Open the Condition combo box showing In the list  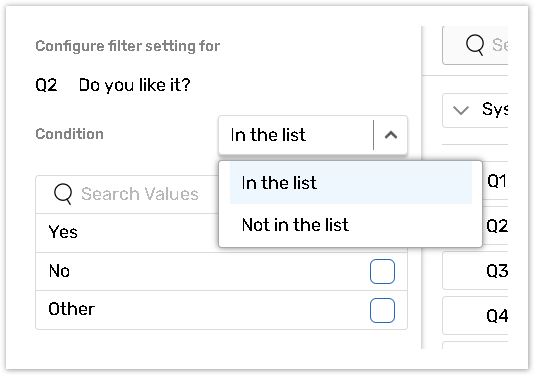click(313, 135)
